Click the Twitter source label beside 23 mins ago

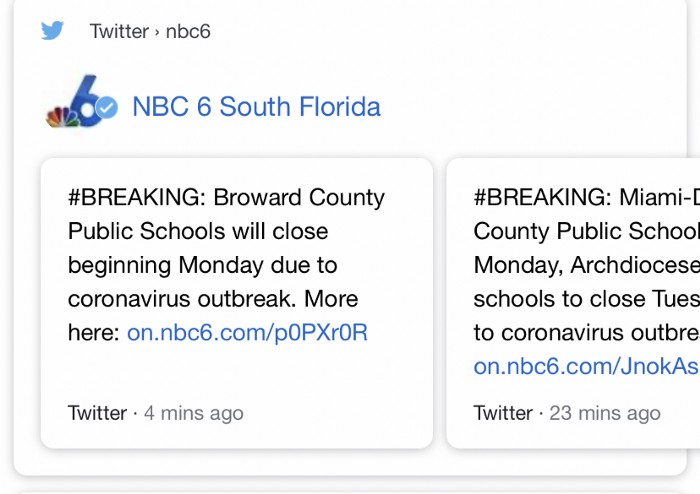(x=503, y=413)
